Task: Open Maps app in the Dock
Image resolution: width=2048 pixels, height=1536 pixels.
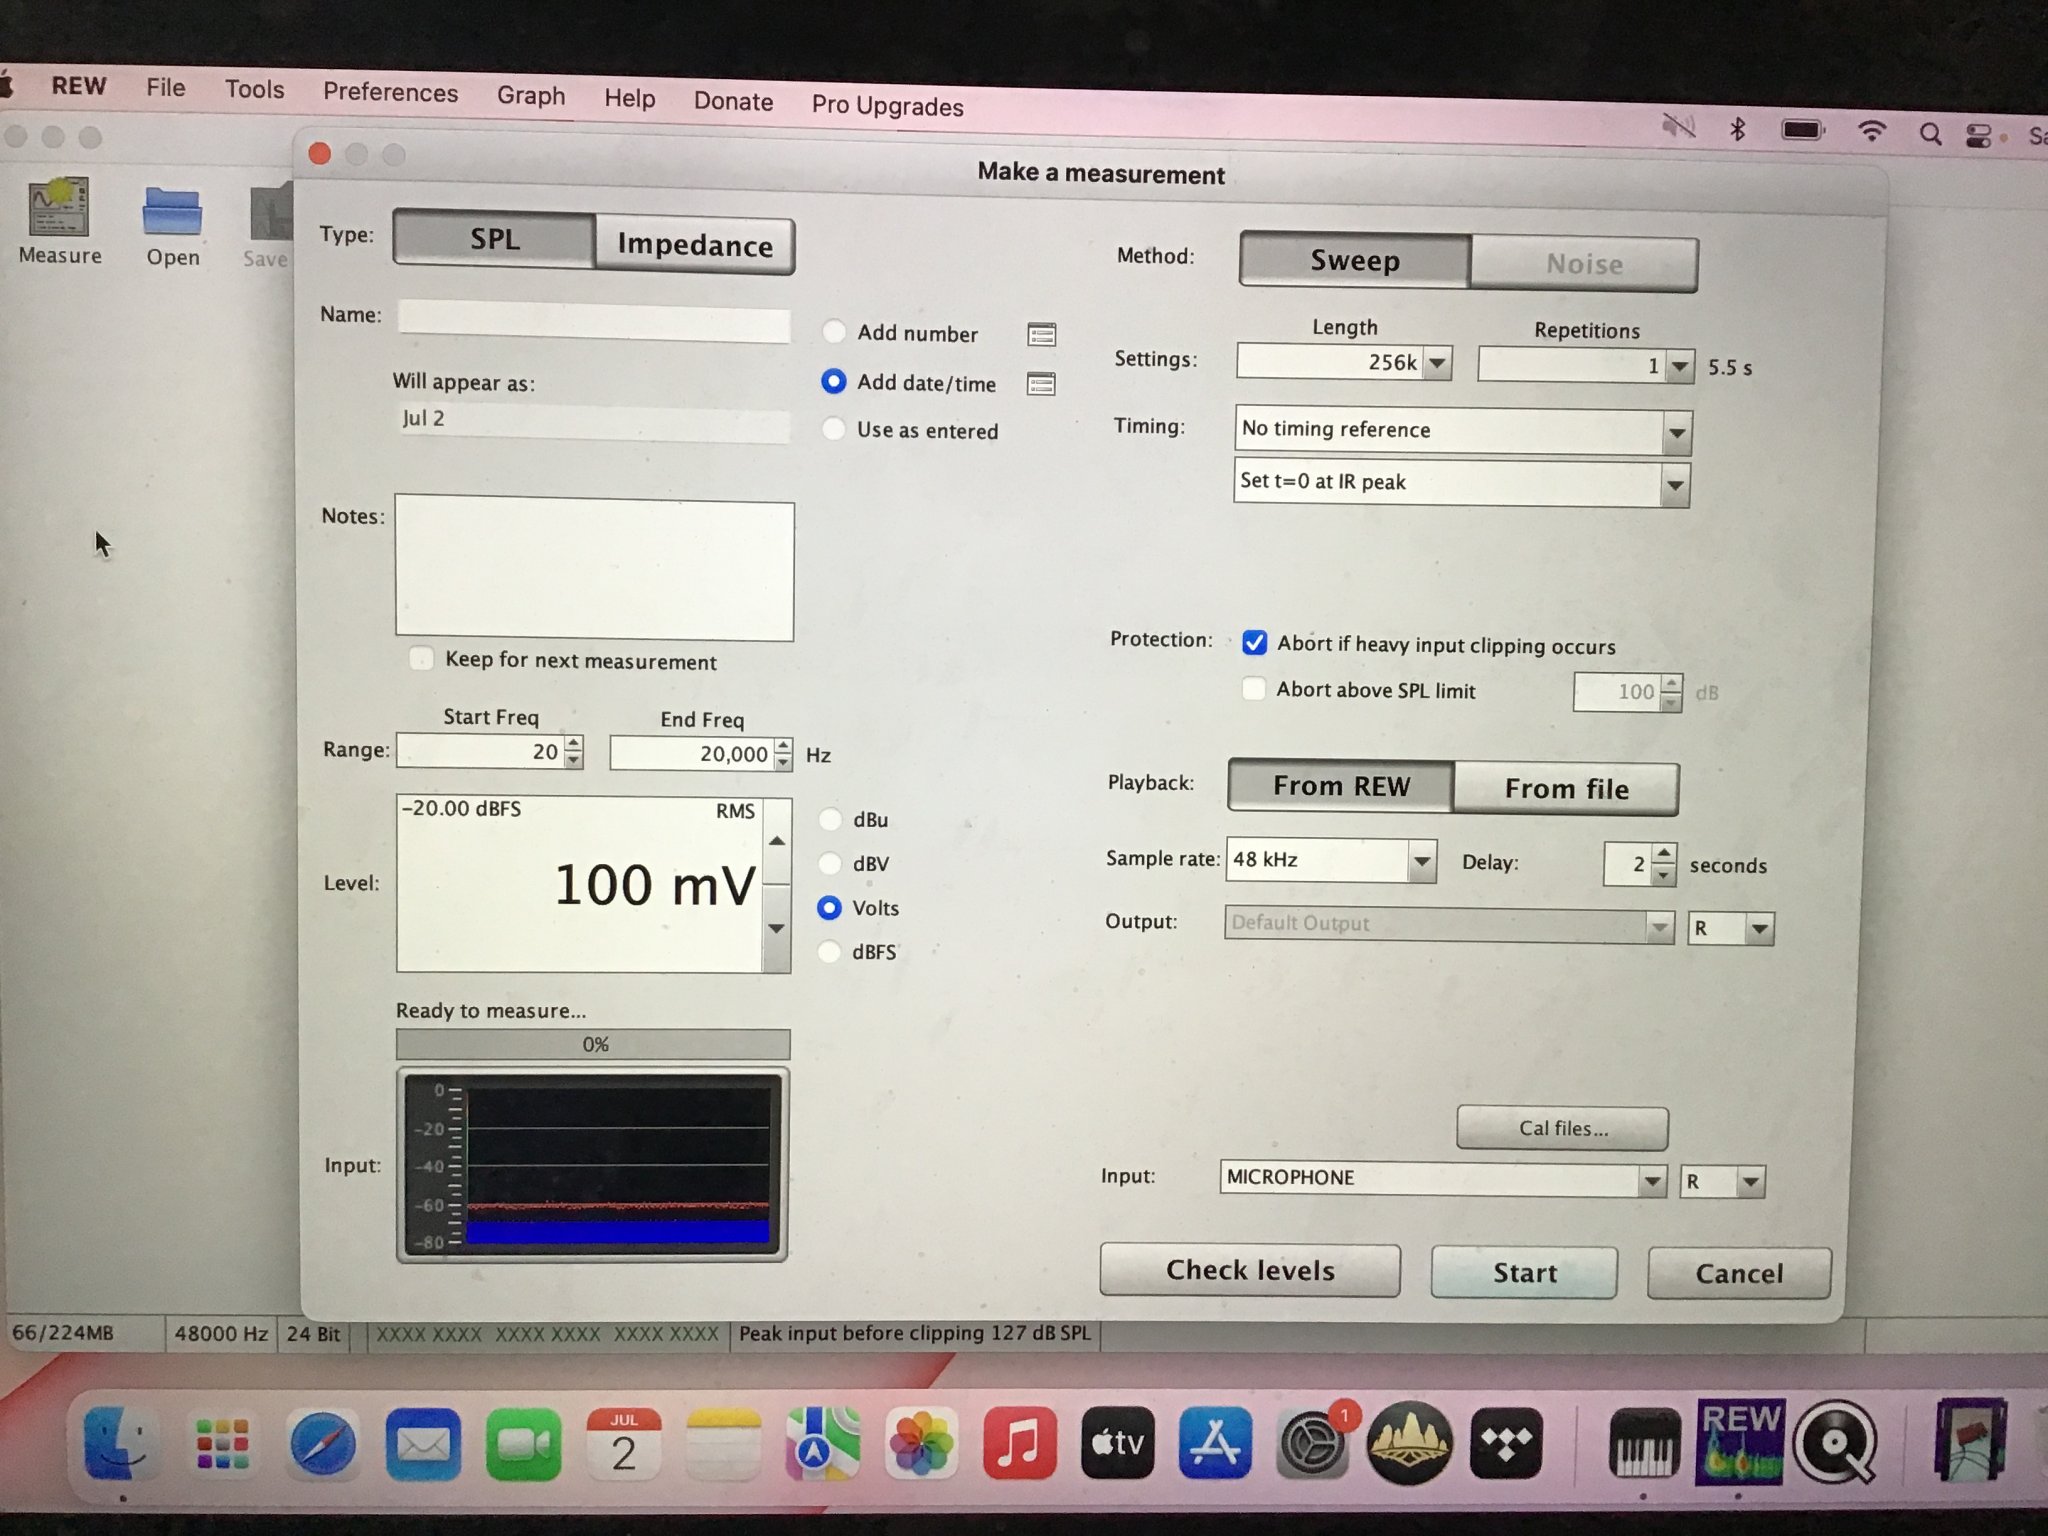Action: [x=823, y=1445]
